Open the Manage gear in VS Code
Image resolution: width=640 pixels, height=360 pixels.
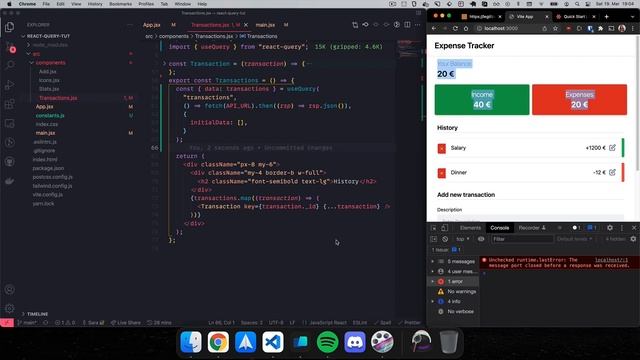[9, 308]
